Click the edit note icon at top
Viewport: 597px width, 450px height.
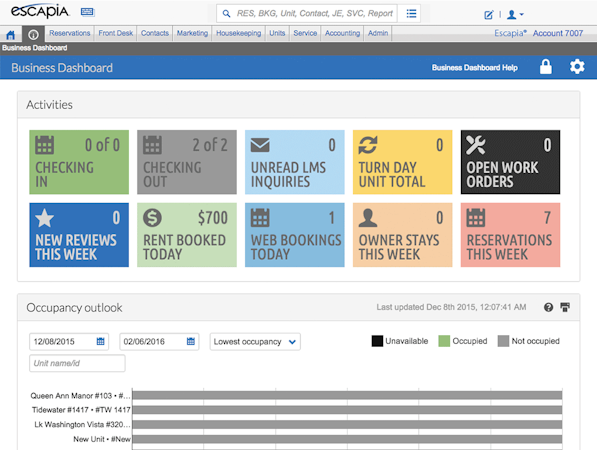pos(488,15)
